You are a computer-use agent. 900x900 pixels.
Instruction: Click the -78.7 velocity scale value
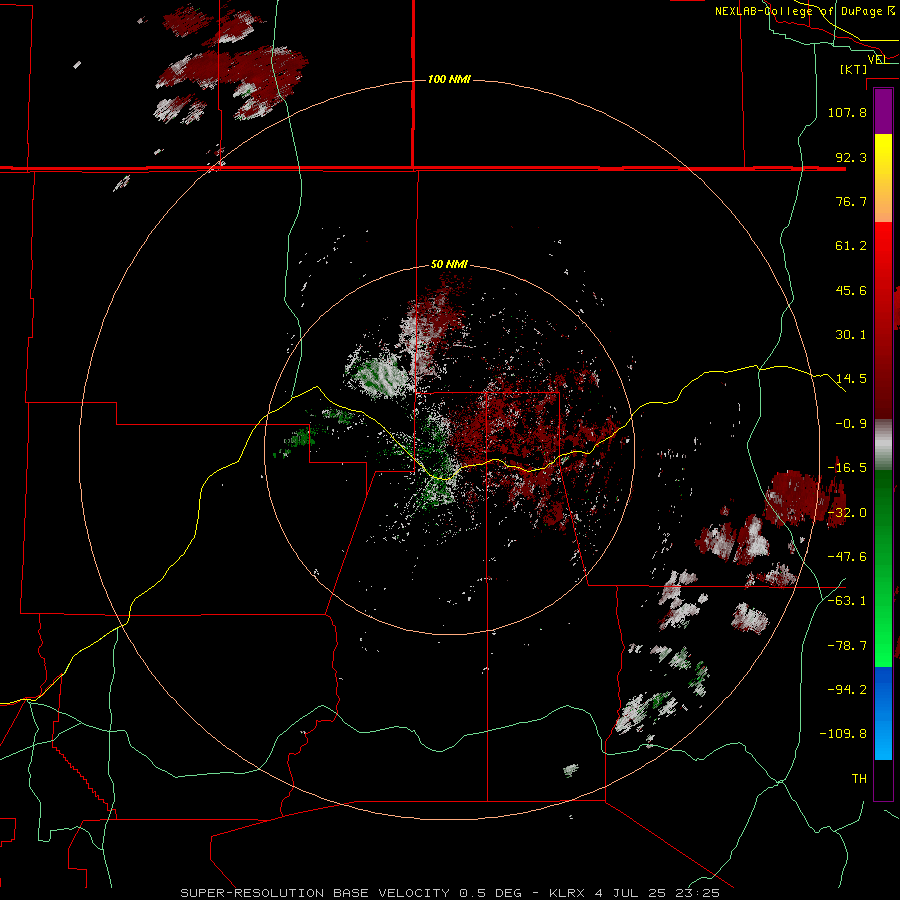click(847, 646)
